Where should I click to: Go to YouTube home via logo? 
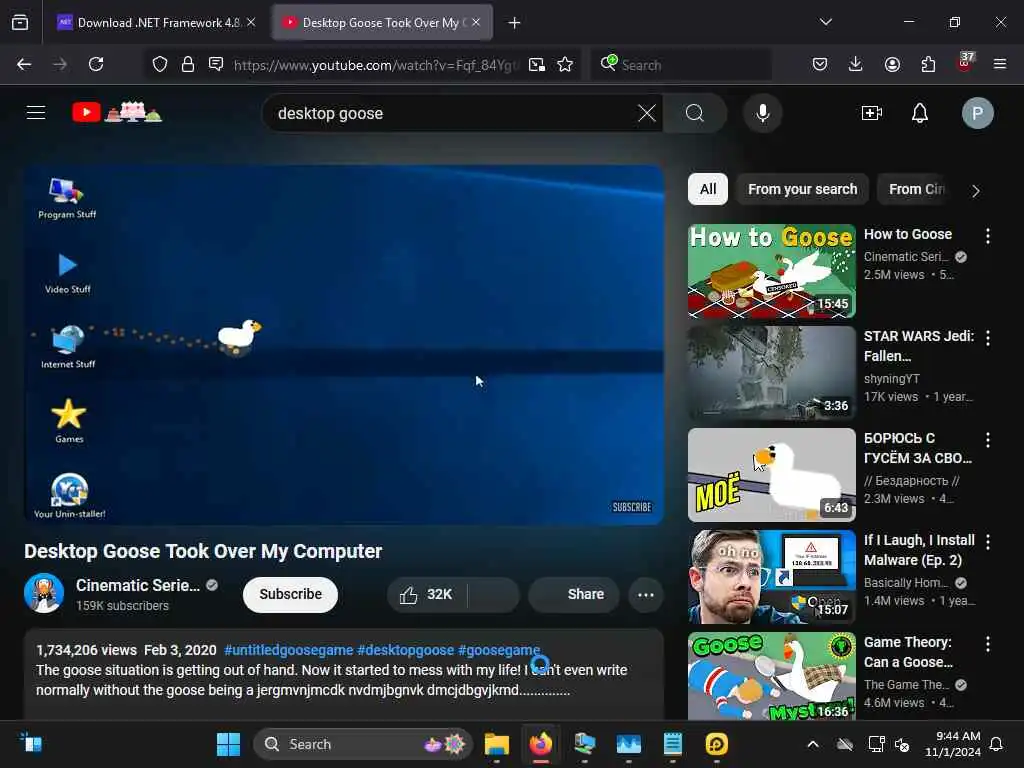[x=116, y=112]
